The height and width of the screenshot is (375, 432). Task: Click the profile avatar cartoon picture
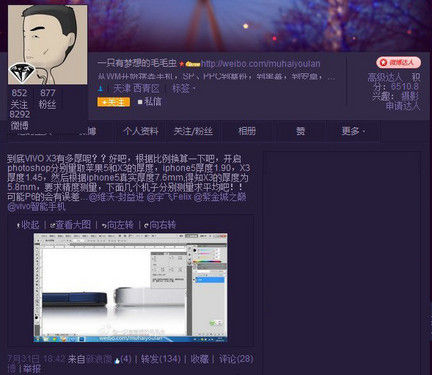[48, 45]
